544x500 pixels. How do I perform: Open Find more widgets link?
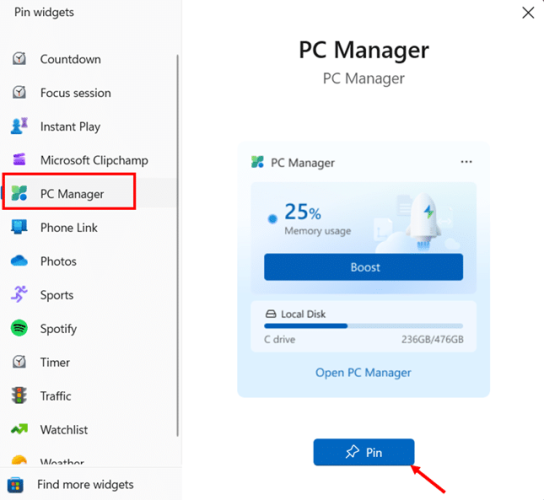[85, 484]
